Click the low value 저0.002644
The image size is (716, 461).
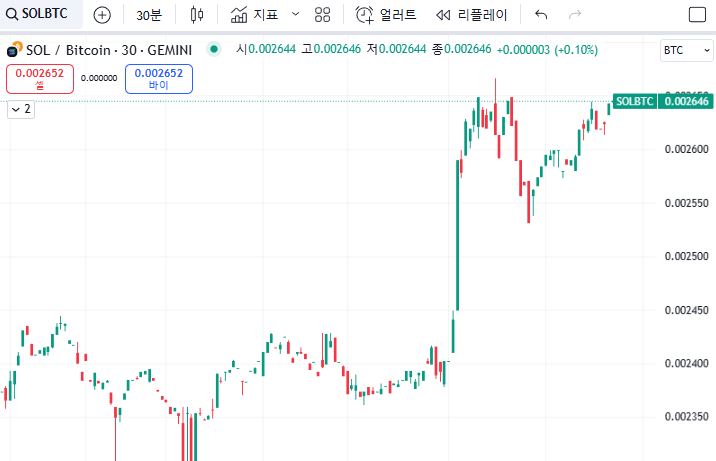click(x=396, y=49)
